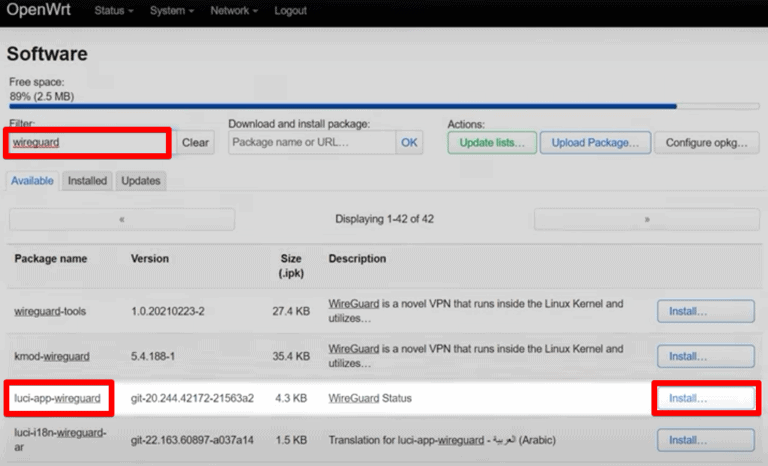Click the Logout menu item
This screenshot has width=768, height=466.
290,10
